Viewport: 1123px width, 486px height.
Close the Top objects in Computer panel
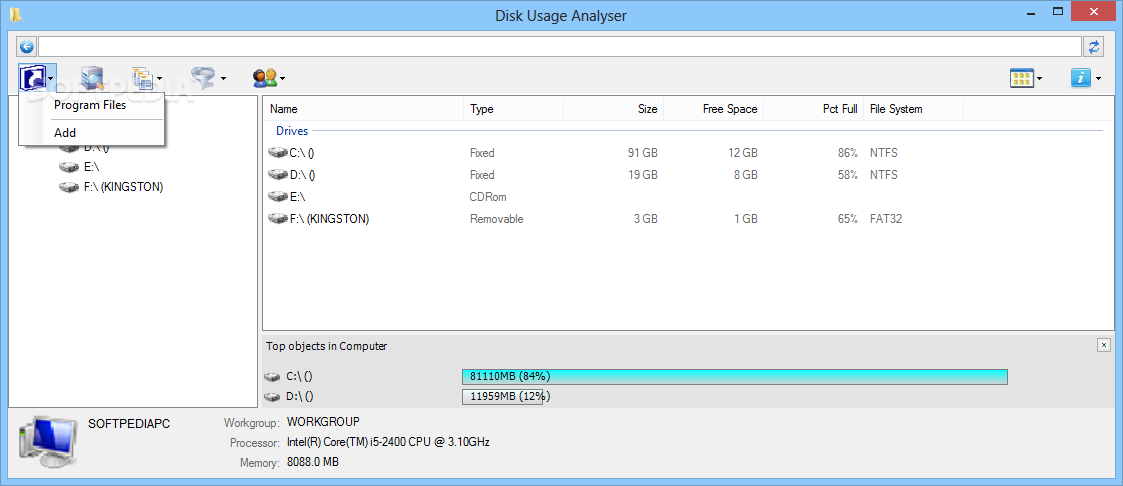(1103, 346)
